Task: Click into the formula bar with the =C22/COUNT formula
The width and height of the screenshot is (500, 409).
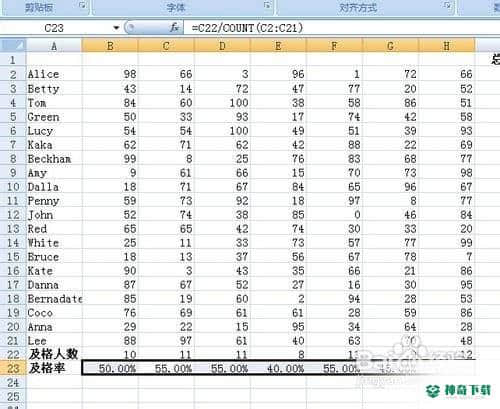Action: [x=340, y=28]
